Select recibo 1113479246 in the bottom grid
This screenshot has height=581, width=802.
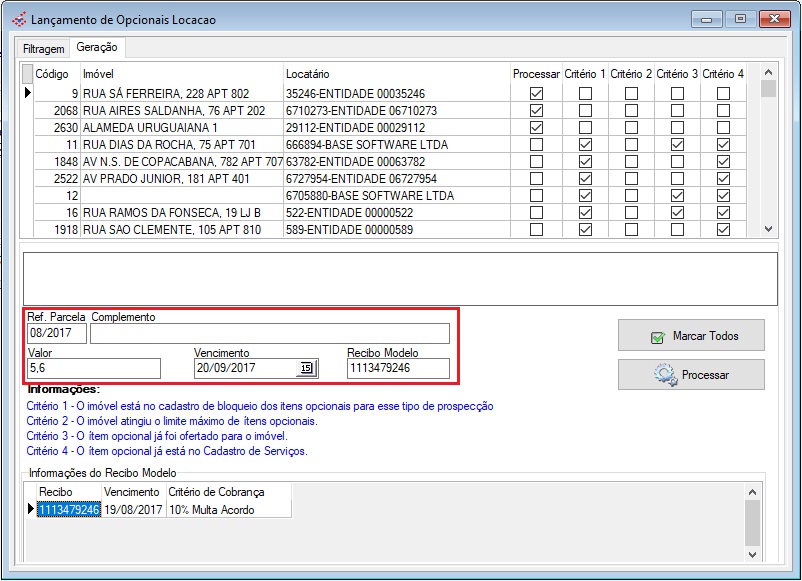click(69, 510)
